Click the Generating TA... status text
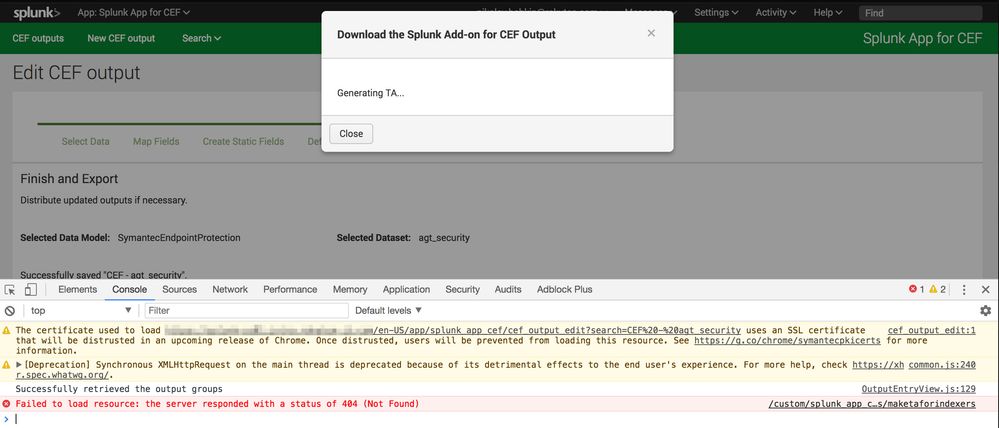Screen dimensions: 999x428 tap(371, 93)
